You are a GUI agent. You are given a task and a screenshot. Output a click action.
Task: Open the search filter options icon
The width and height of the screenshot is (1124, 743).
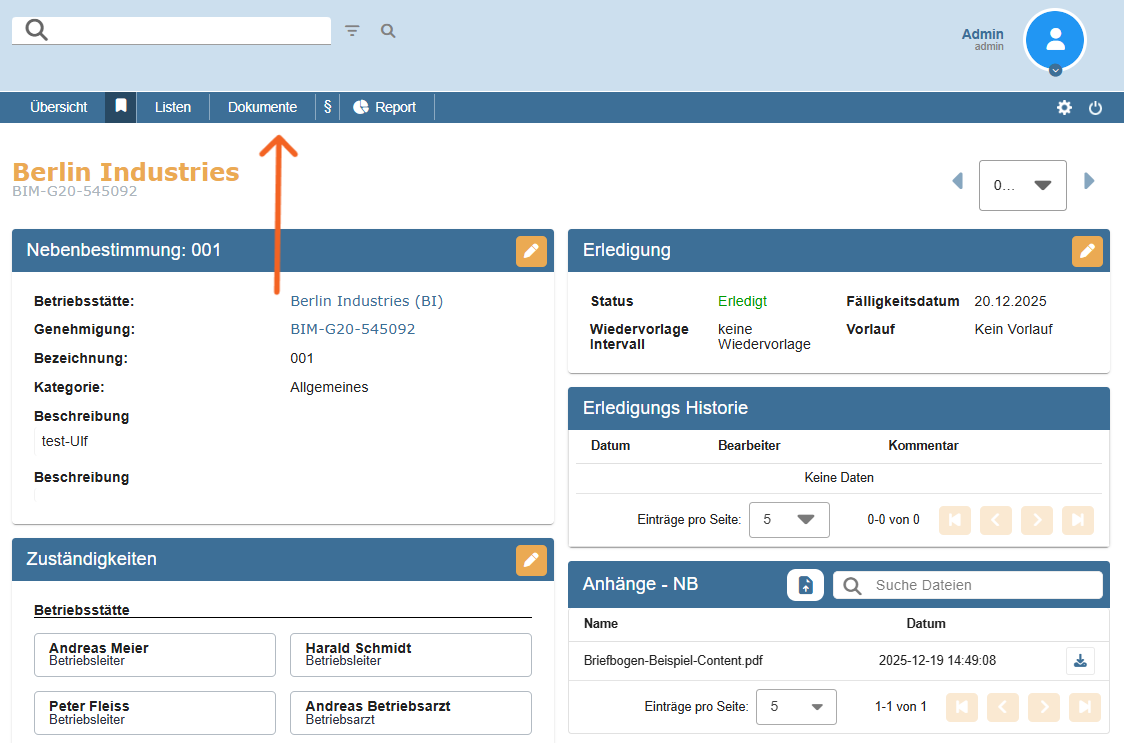(x=352, y=31)
